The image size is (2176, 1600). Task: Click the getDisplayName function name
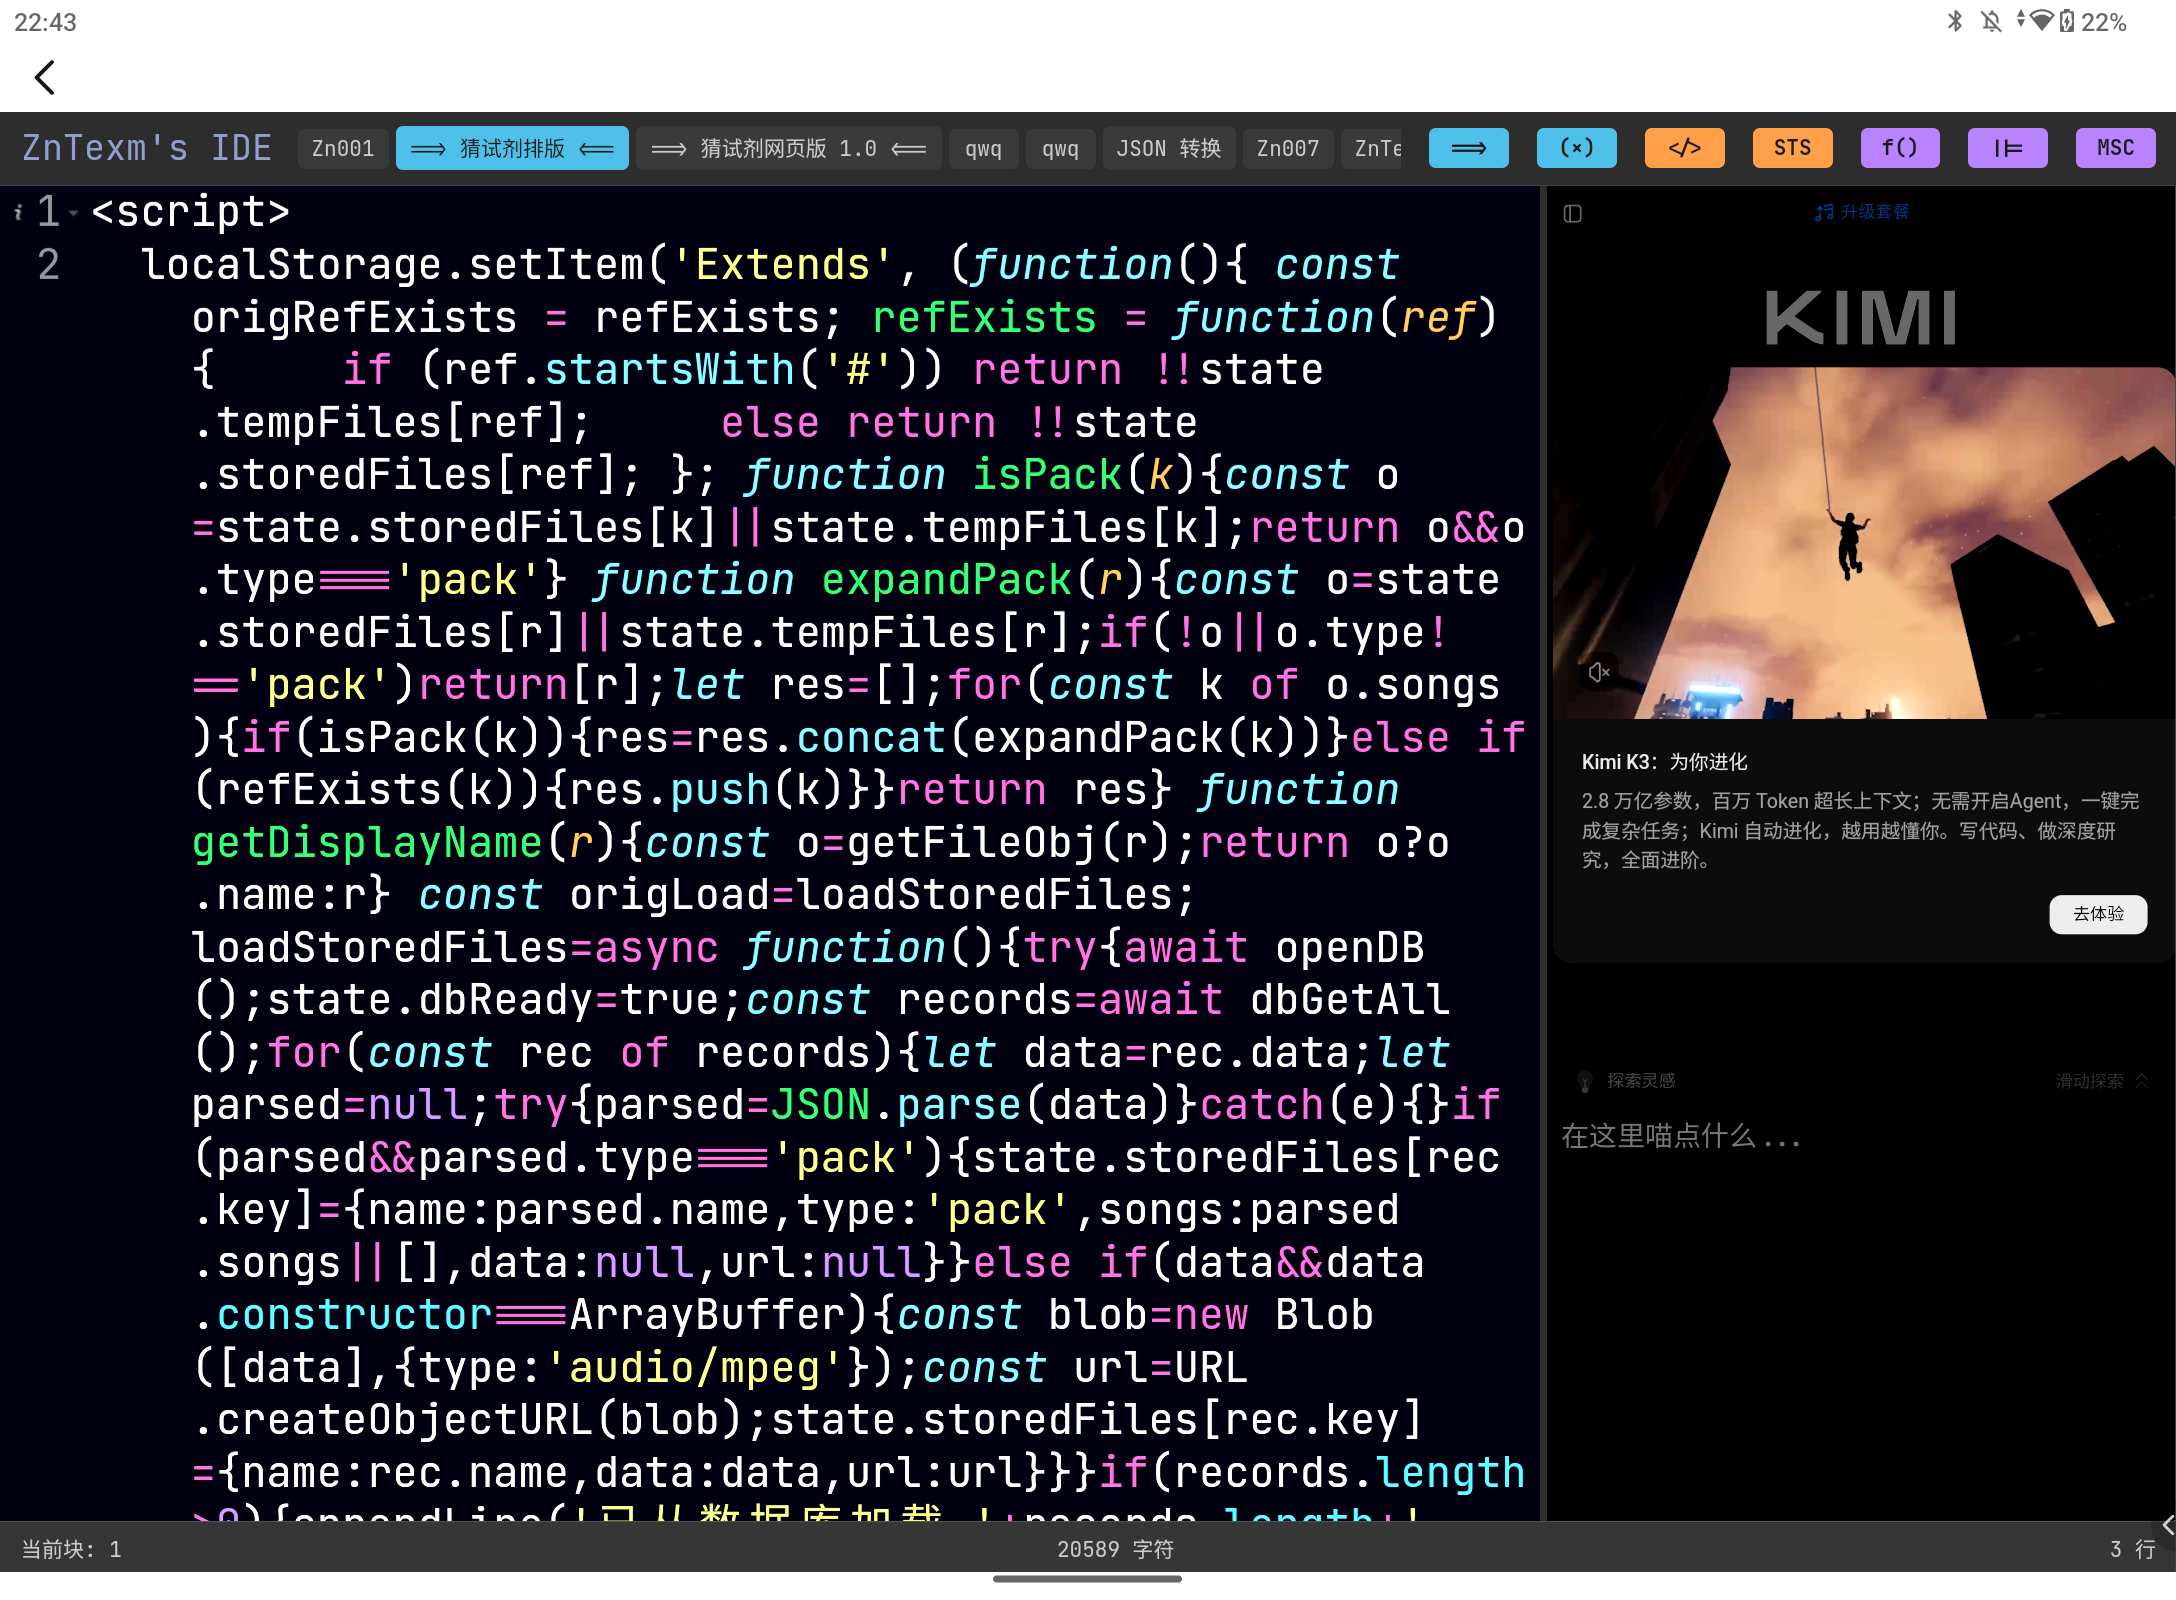point(367,843)
